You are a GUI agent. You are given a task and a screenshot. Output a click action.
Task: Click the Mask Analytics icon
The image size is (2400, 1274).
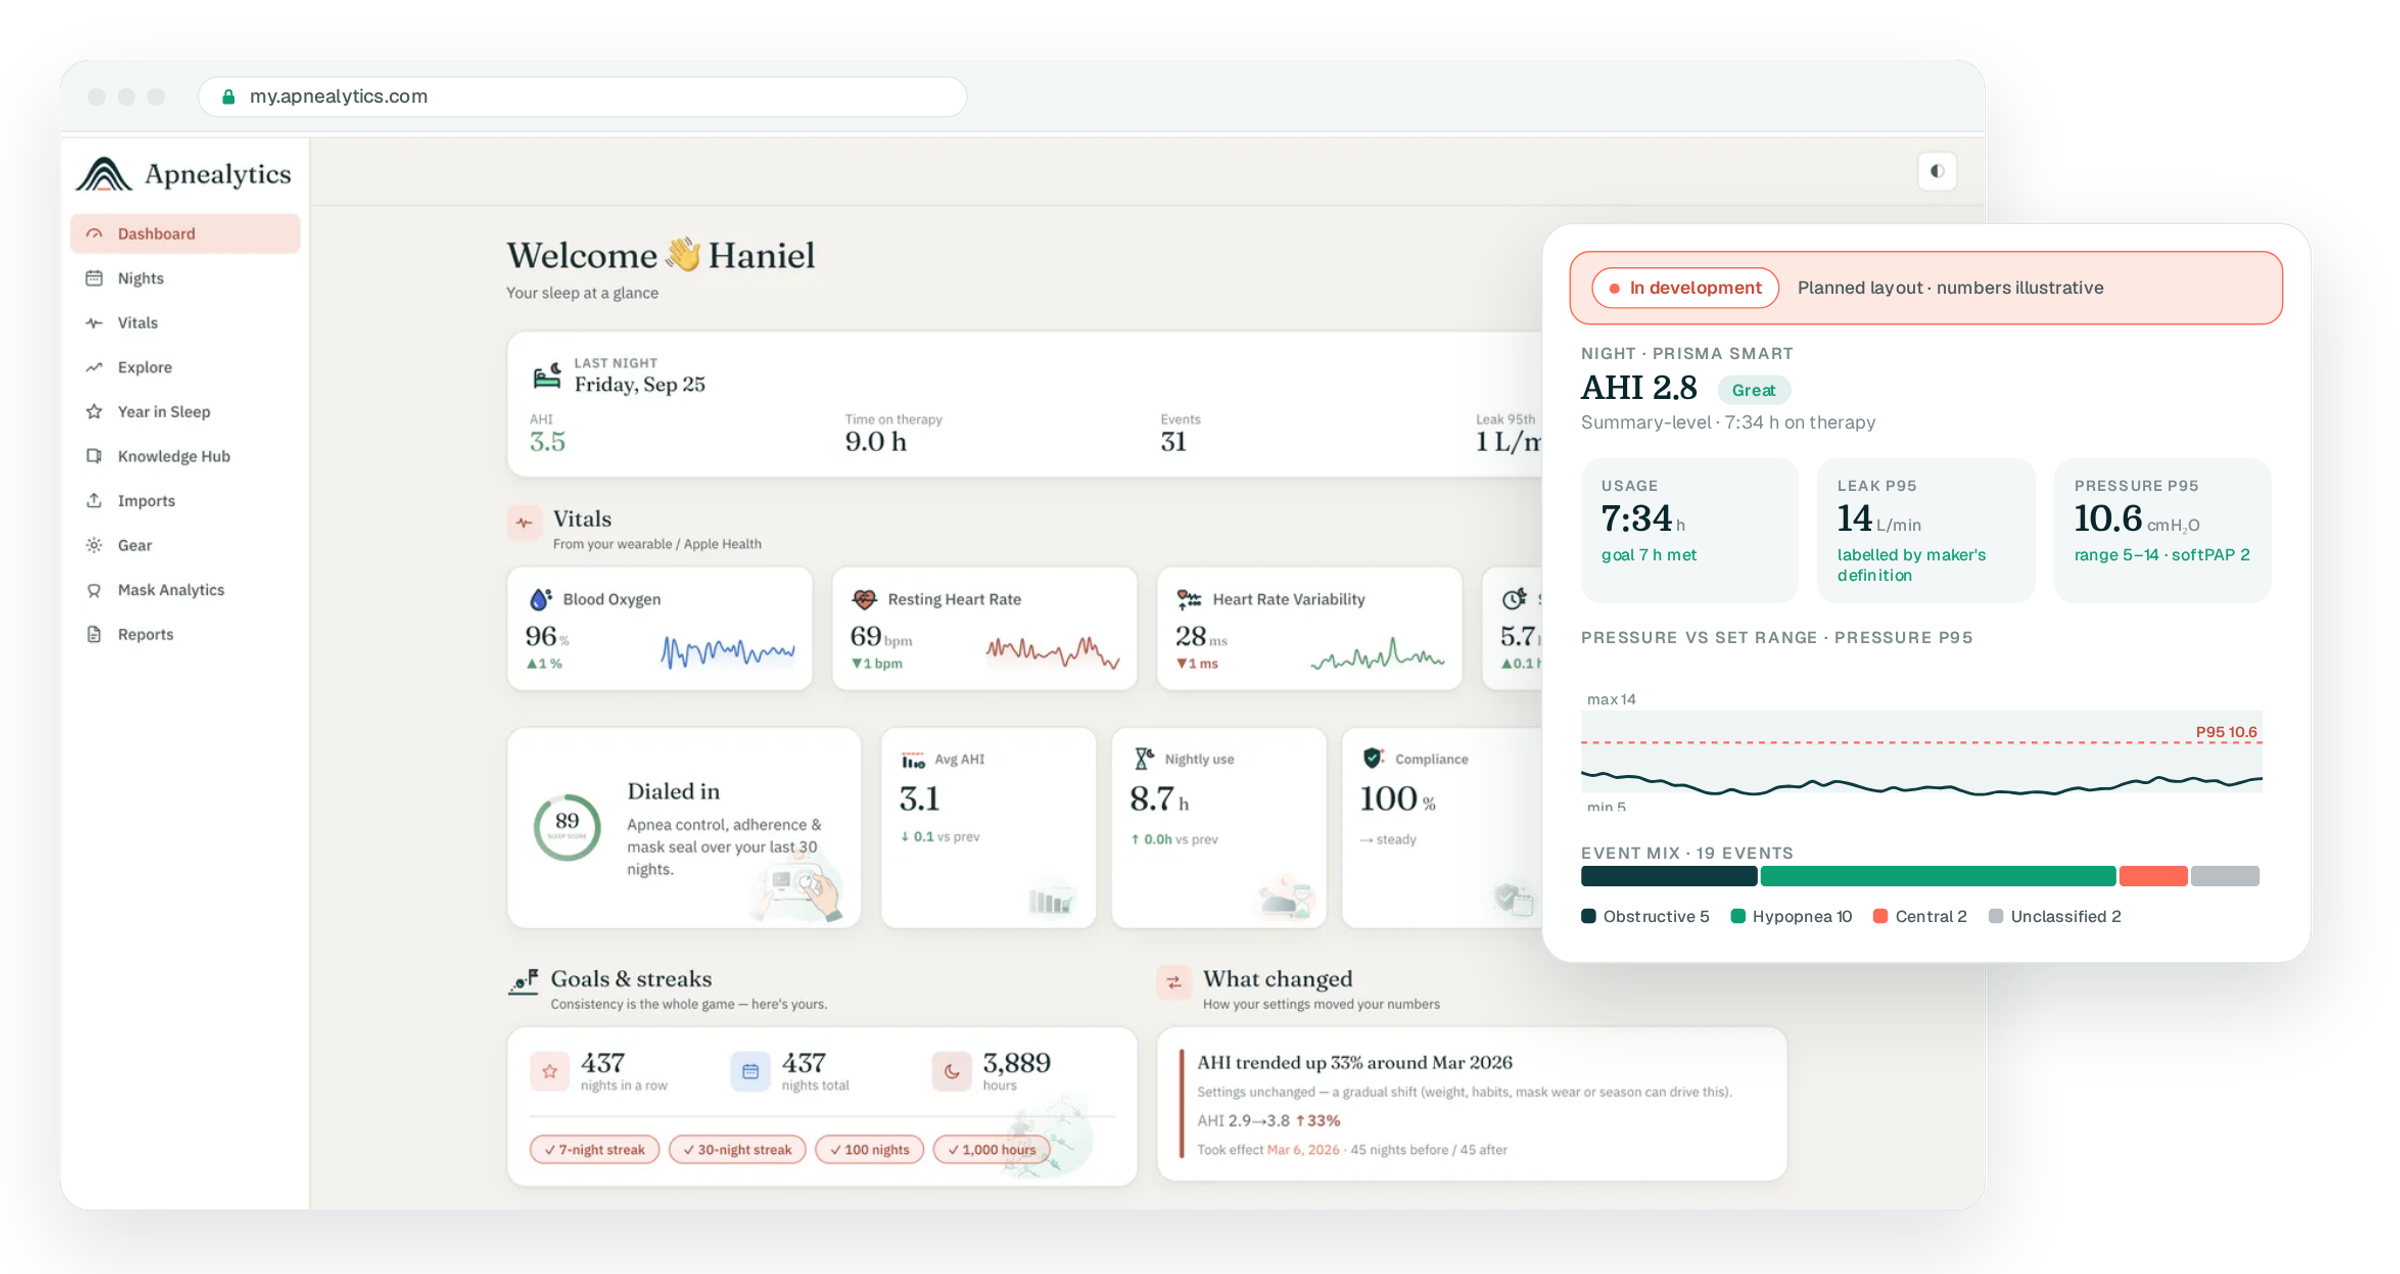point(94,590)
